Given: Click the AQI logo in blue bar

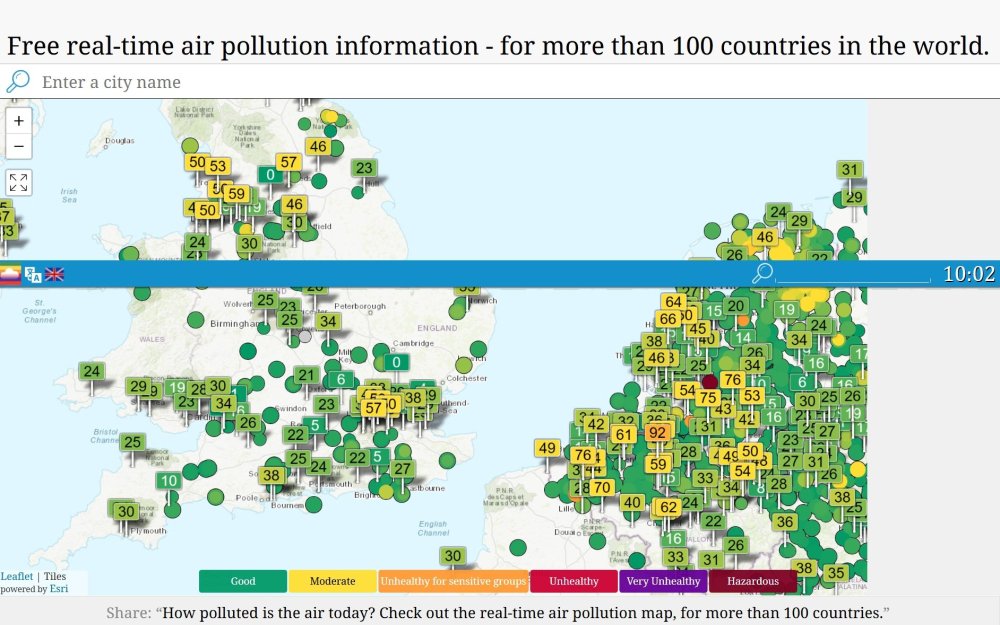Looking at the screenshot, I should [x=10, y=275].
